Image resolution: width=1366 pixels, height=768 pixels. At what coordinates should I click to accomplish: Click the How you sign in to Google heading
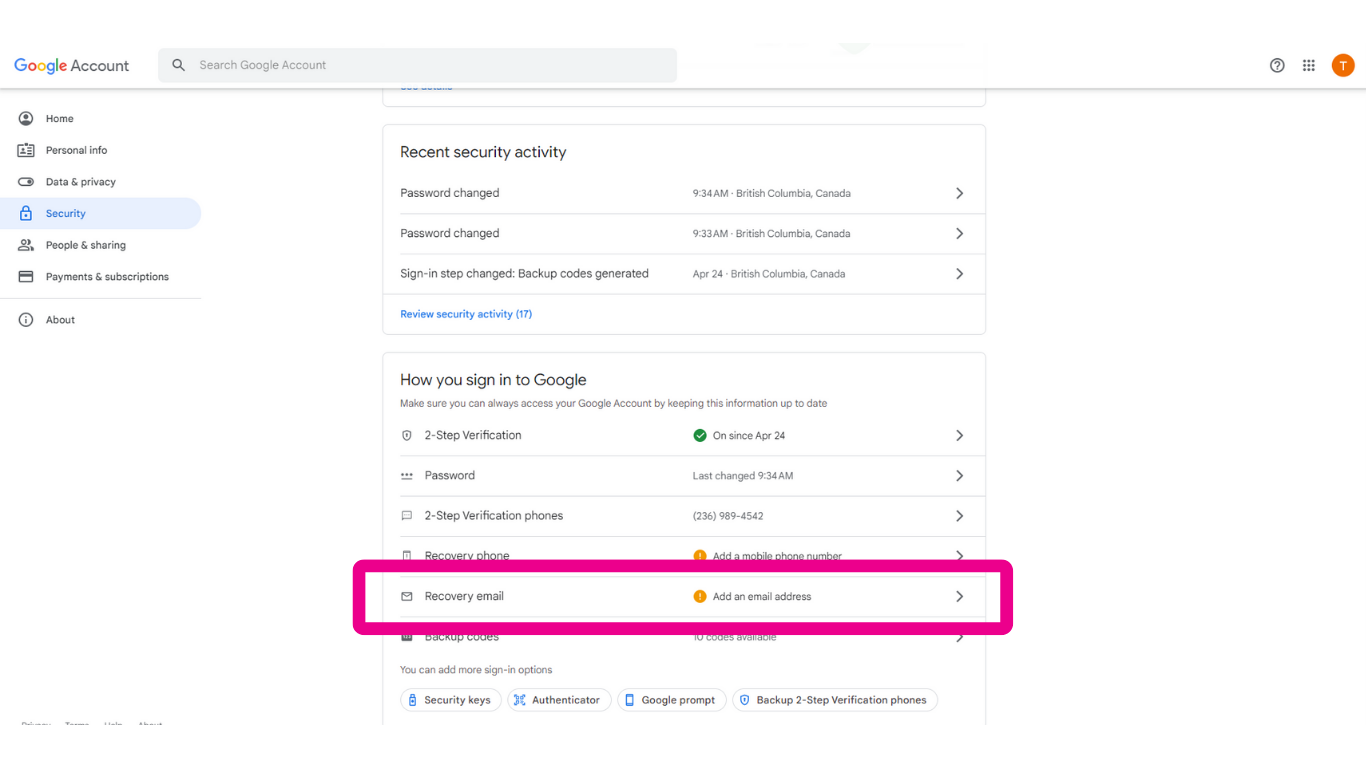tap(493, 380)
